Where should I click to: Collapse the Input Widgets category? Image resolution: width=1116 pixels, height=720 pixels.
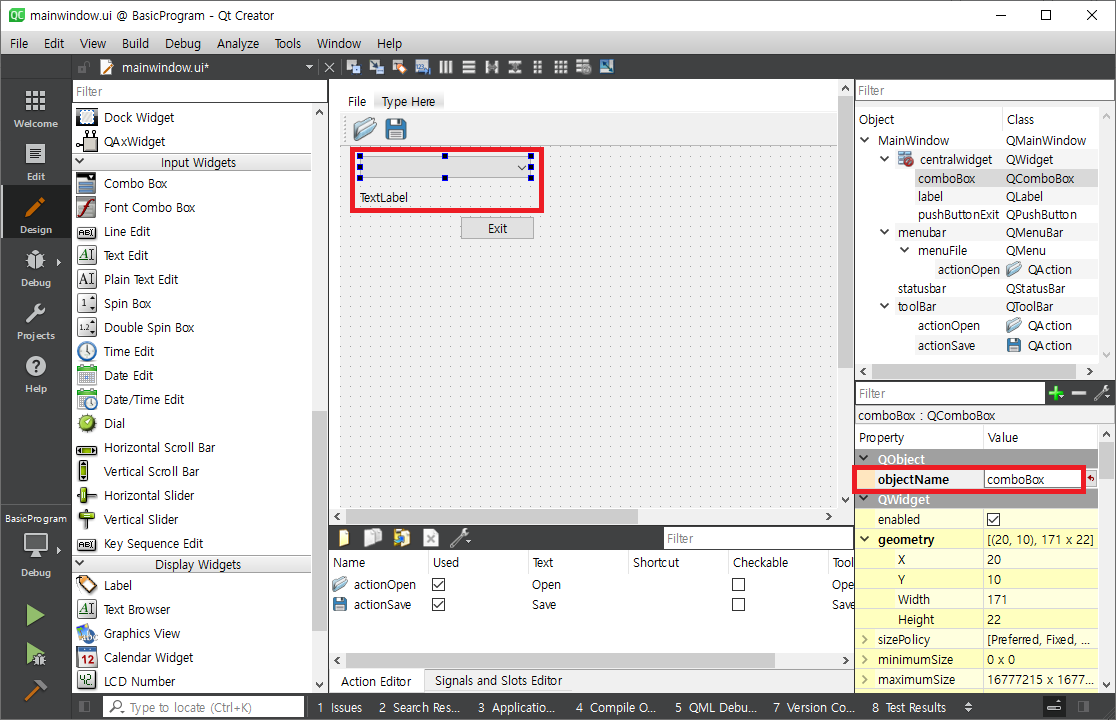tap(80, 162)
